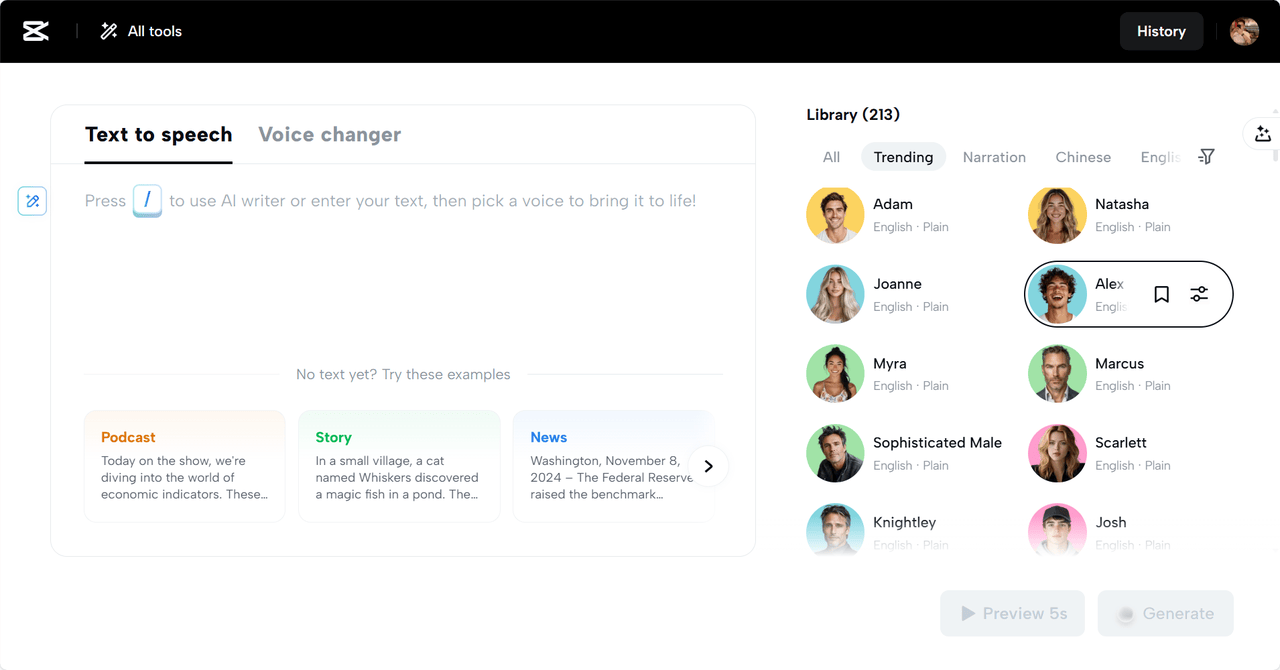This screenshot has width=1280, height=670.
Task: Bookmark the Alex voice
Action: pos(1161,294)
